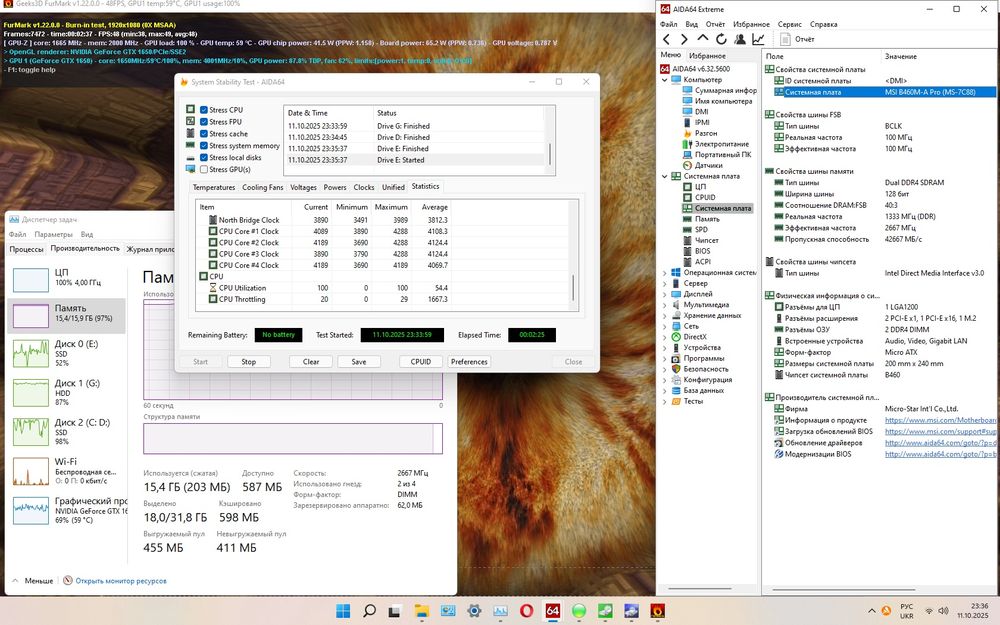Click AIDA64 bottom horizontal scrollbar

point(843,590)
